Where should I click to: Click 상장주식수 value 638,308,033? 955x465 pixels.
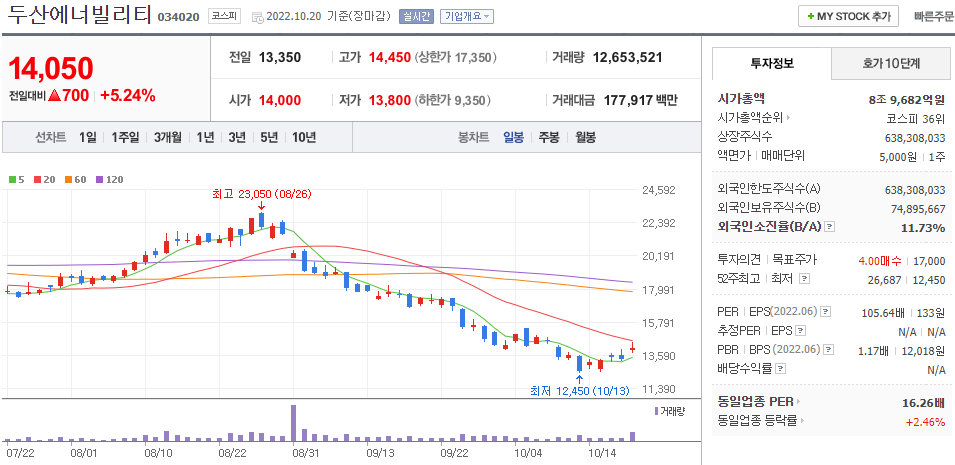915,138
